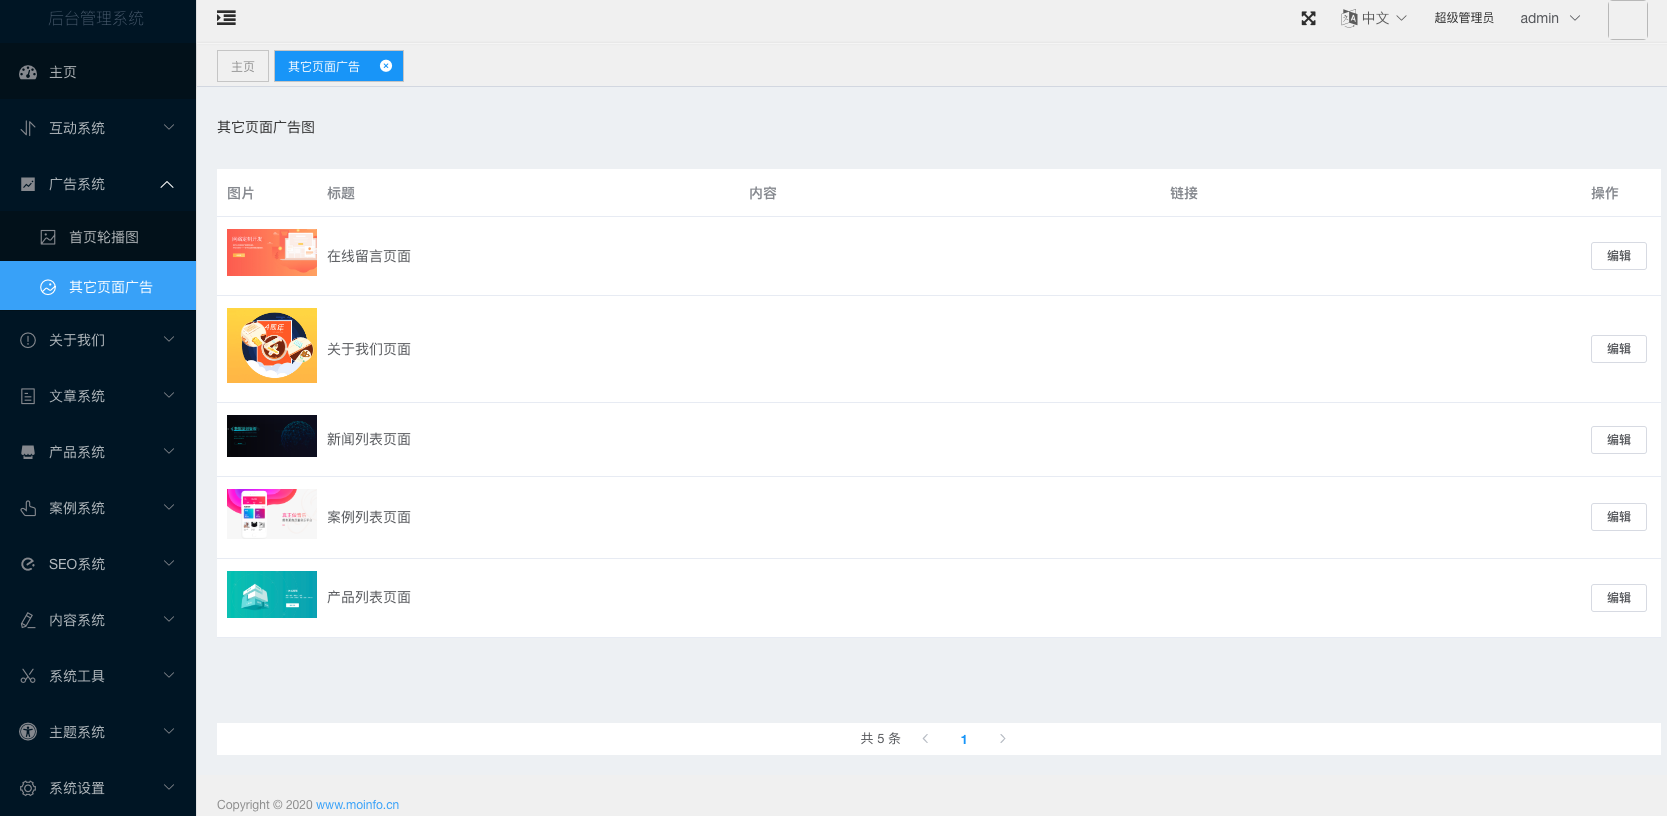The image size is (1667, 816).
Task: Click the 文章系统 document icon
Action: pos(28,396)
